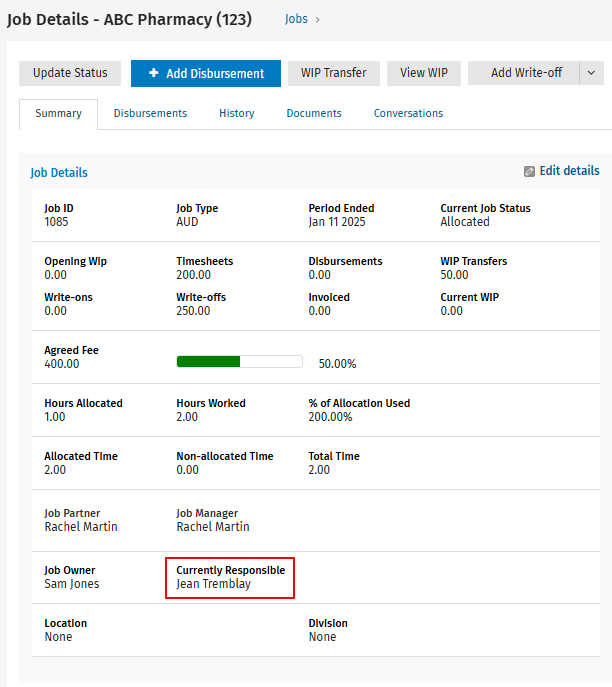This screenshot has width=612, height=687.
Task: Click the Add Disbursement button
Action: [x=206, y=73]
